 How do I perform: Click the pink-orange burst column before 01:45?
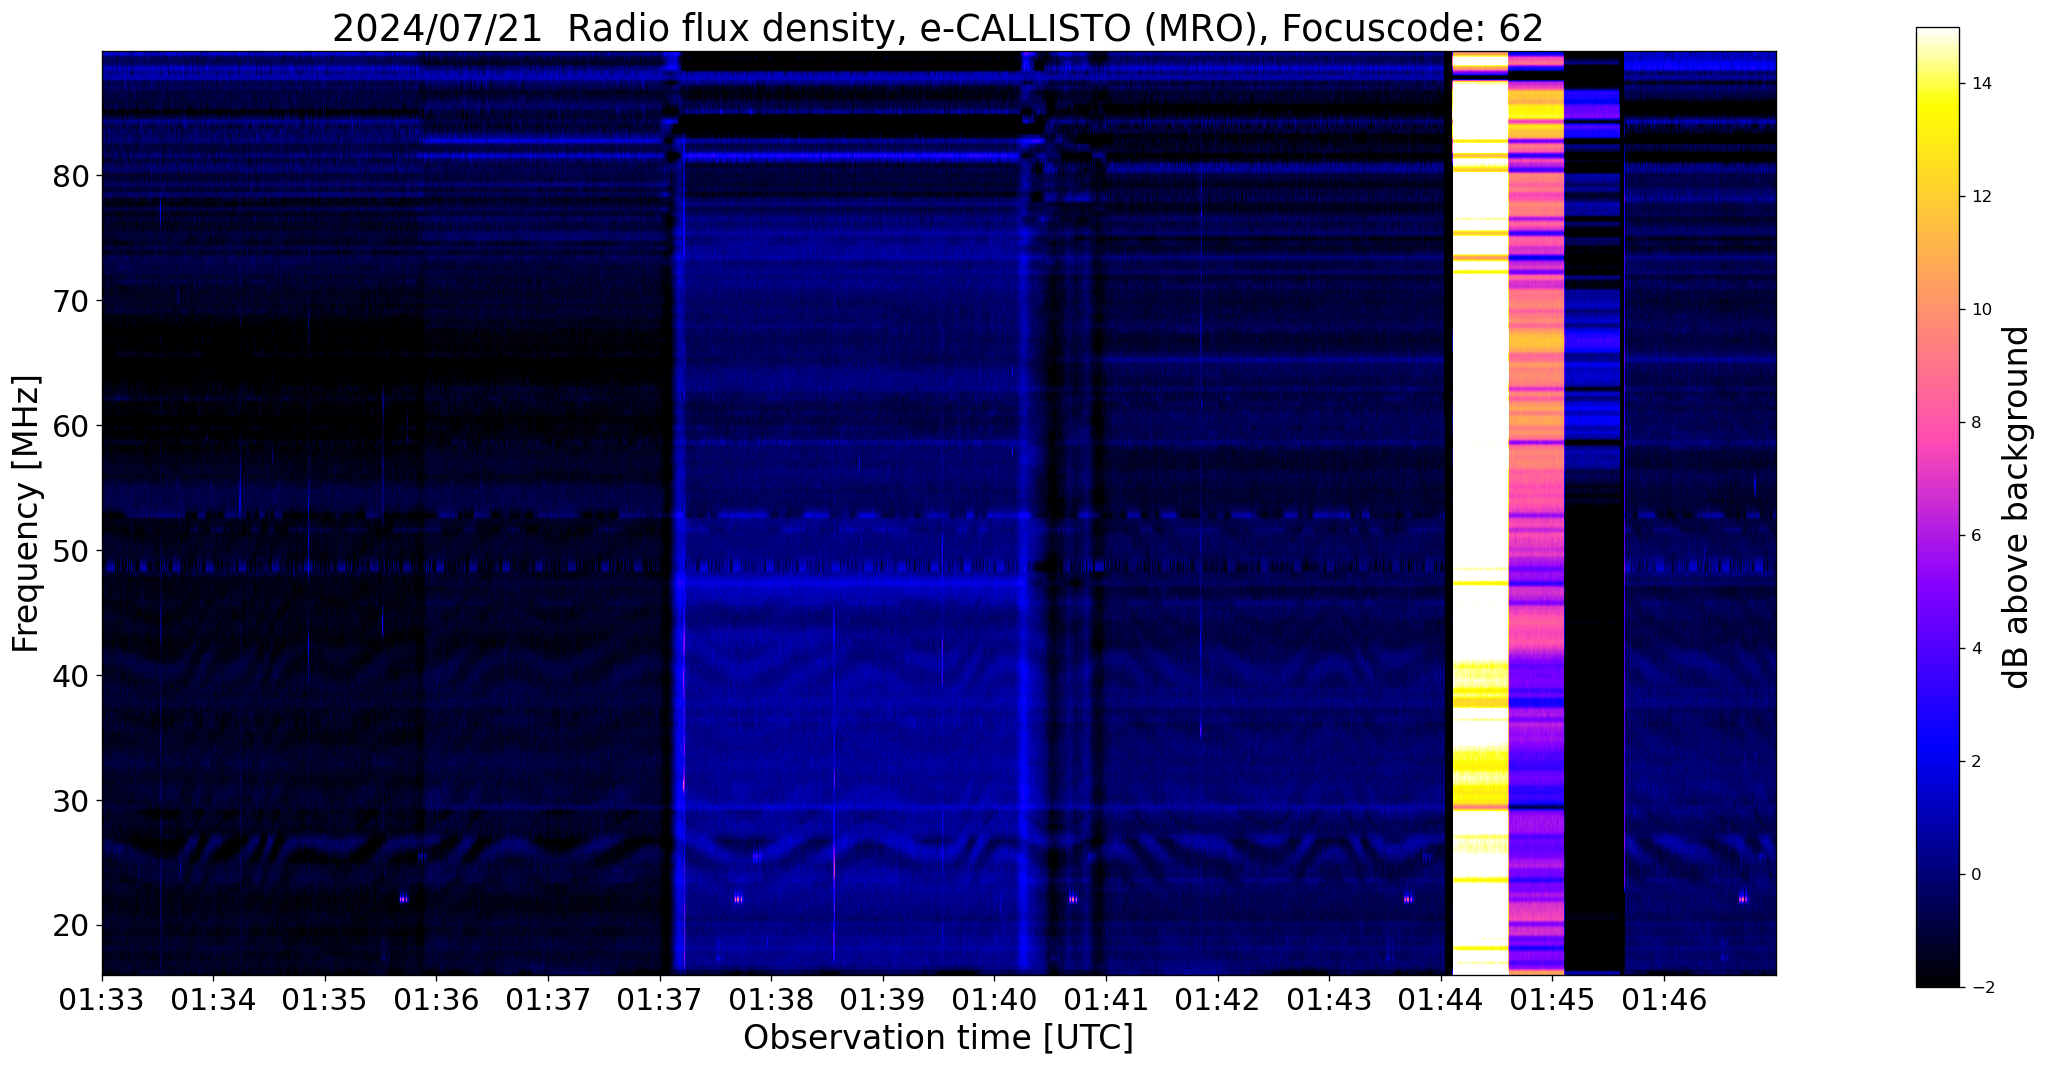pyautogui.click(x=1536, y=513)
